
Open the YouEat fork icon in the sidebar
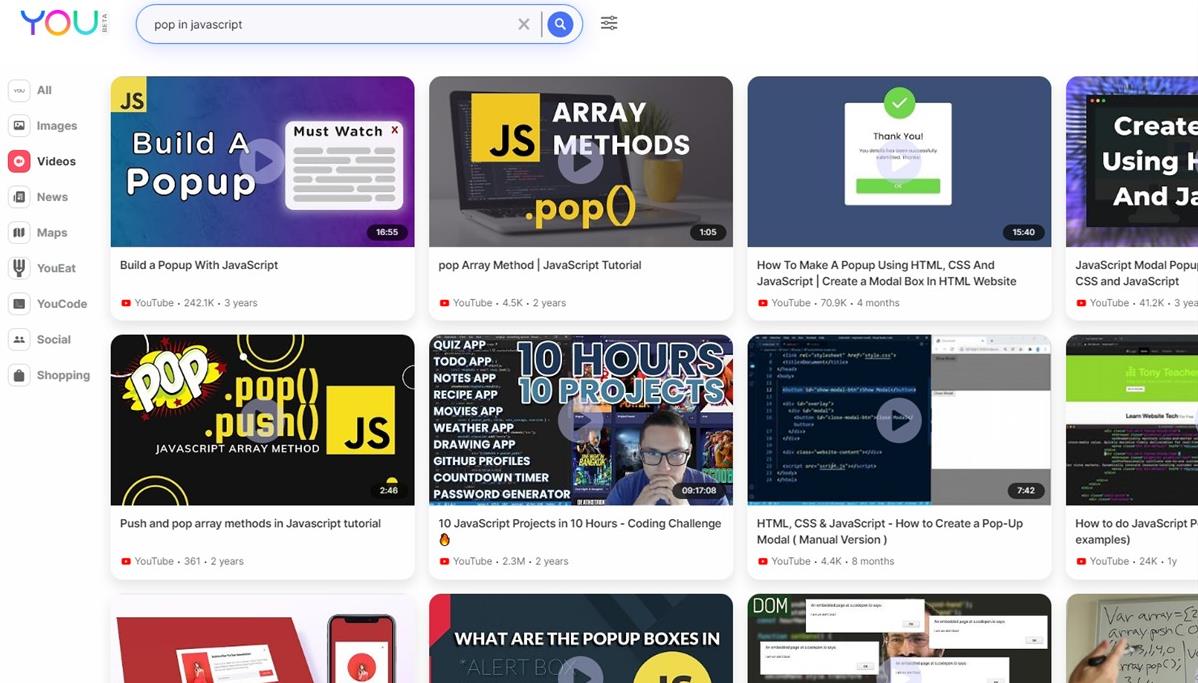pos(19,268)
